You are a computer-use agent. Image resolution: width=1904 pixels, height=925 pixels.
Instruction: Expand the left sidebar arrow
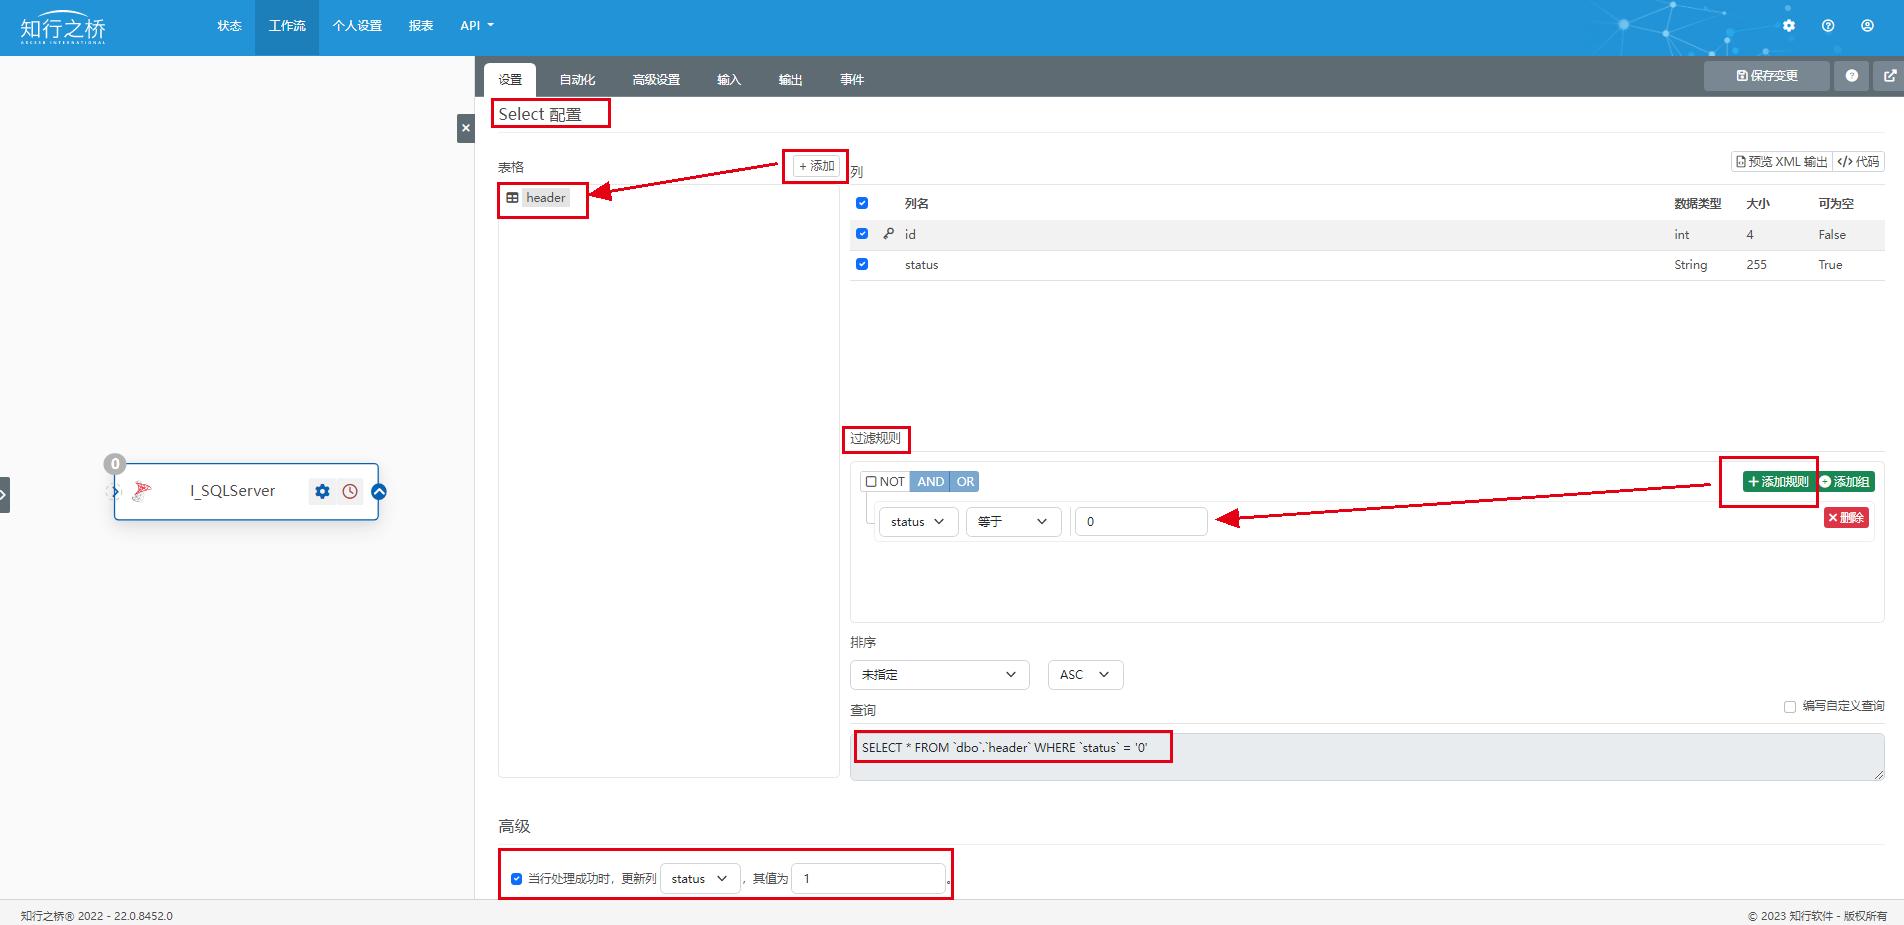(x=4, y=494)
